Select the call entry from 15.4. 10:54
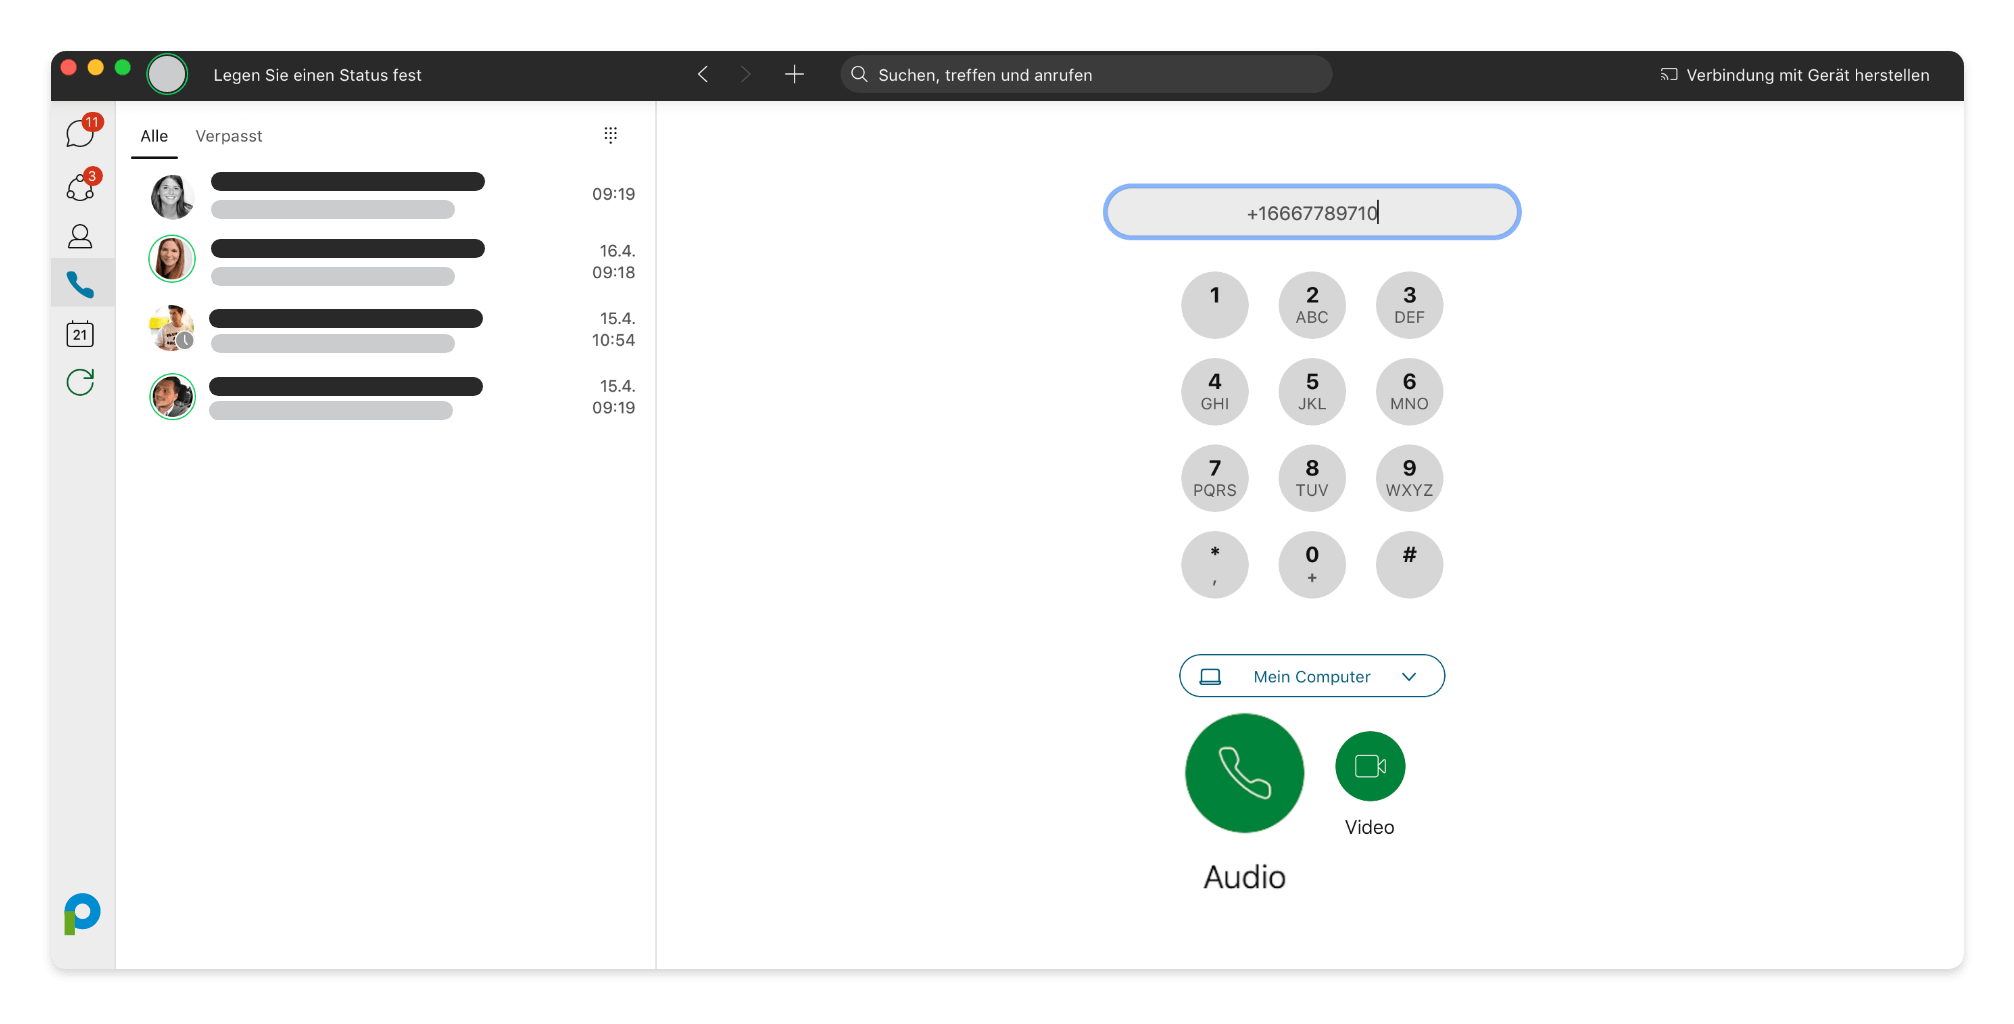This screenshot has height=1024, width=2014. 390,329
